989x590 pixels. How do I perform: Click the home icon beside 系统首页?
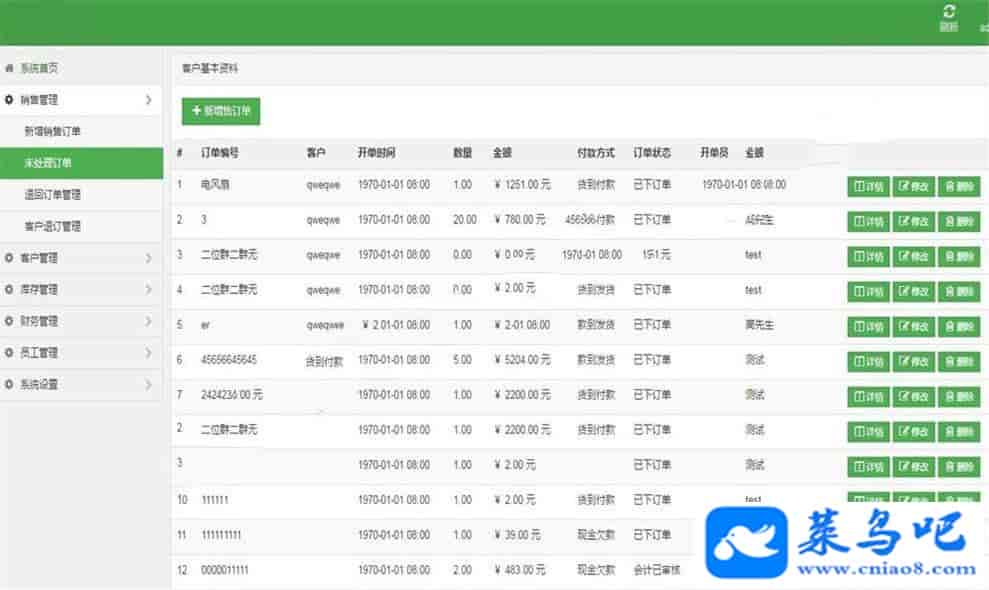pos(10,69)
